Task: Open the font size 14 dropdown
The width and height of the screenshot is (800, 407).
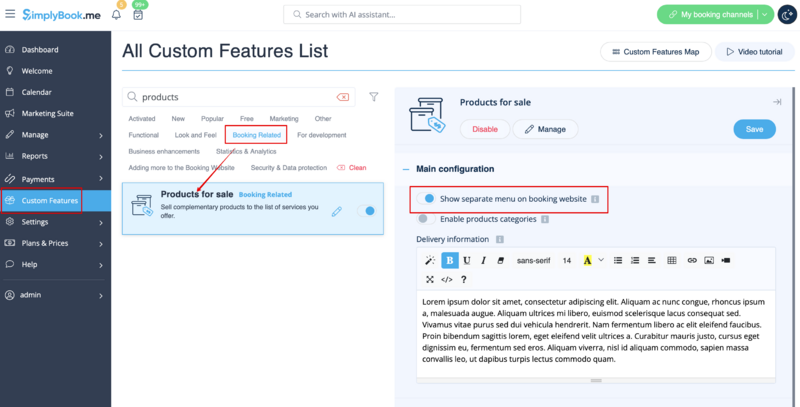Action: (568, 260)
